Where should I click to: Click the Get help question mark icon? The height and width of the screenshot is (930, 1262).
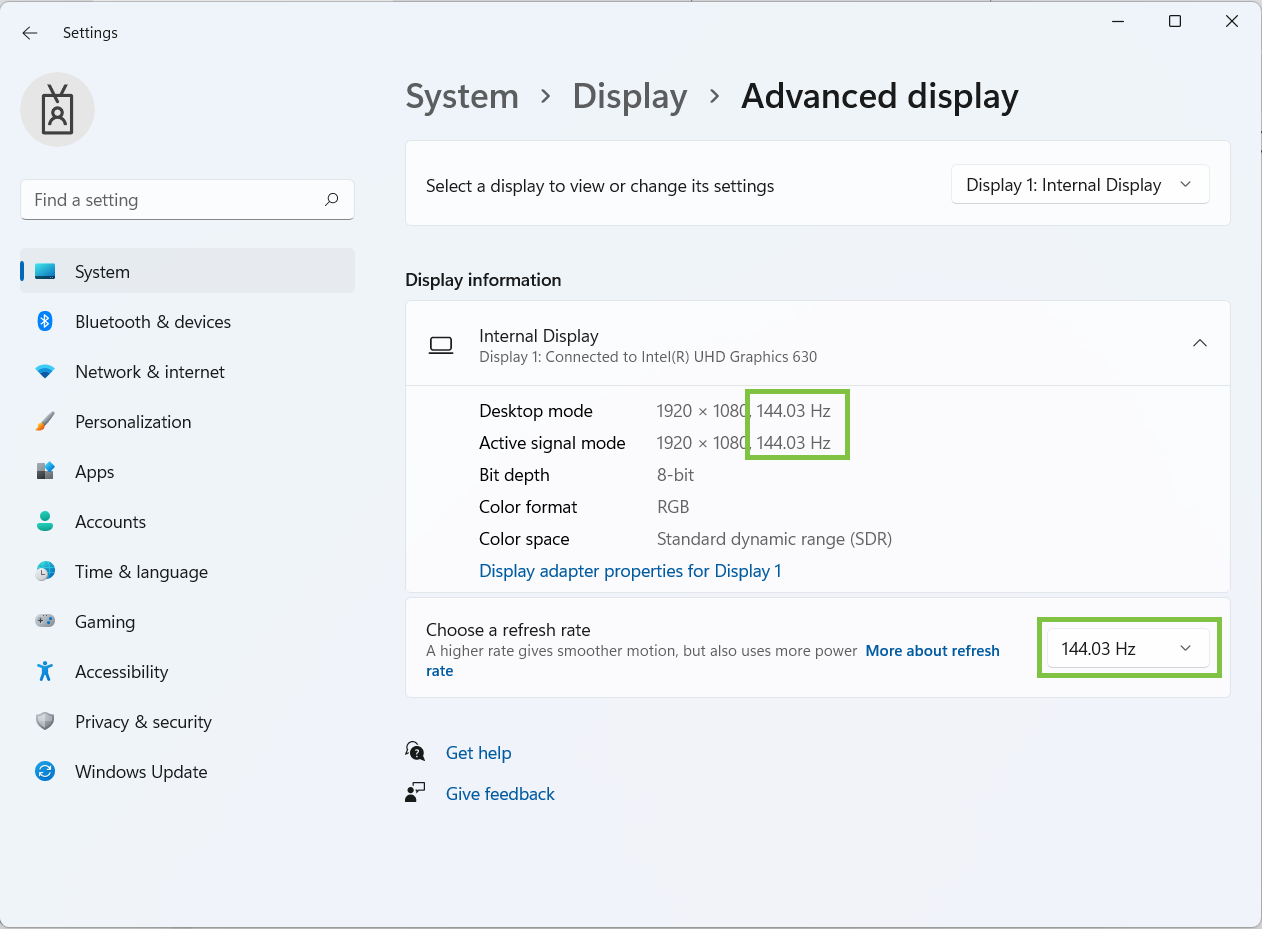pyautogui.click(x=415, y=751)
